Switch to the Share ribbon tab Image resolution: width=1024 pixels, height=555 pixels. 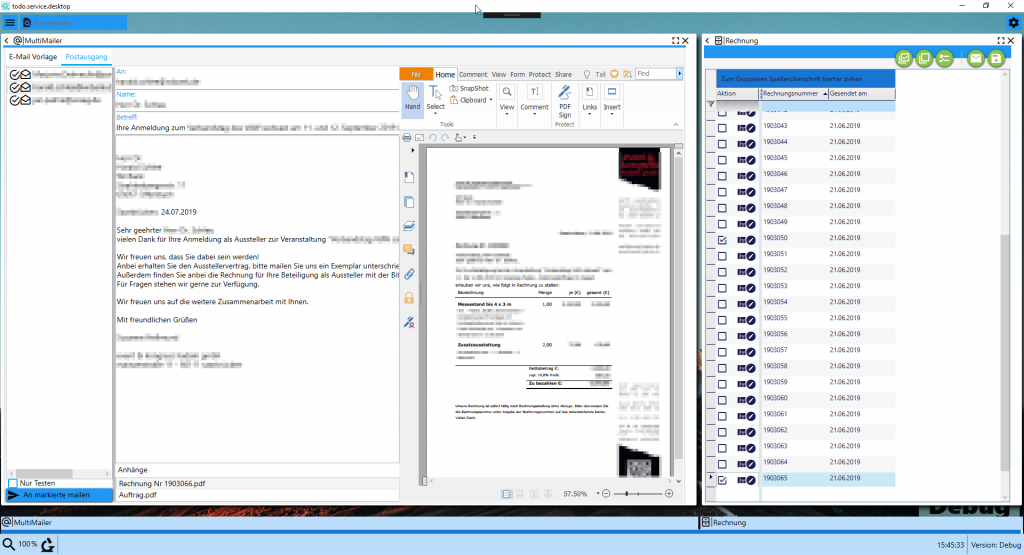pos(563,74)
